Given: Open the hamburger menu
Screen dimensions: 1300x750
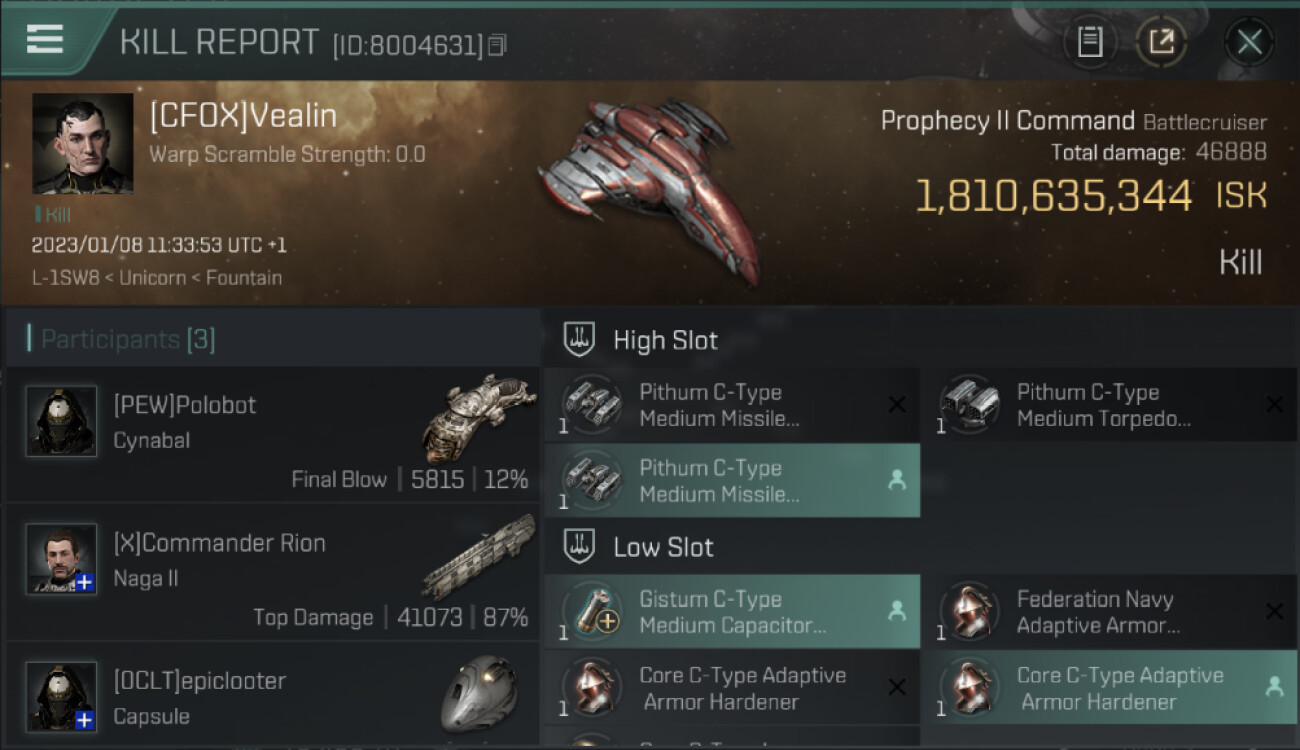Looking at the screenshot, I should (45, 40).
